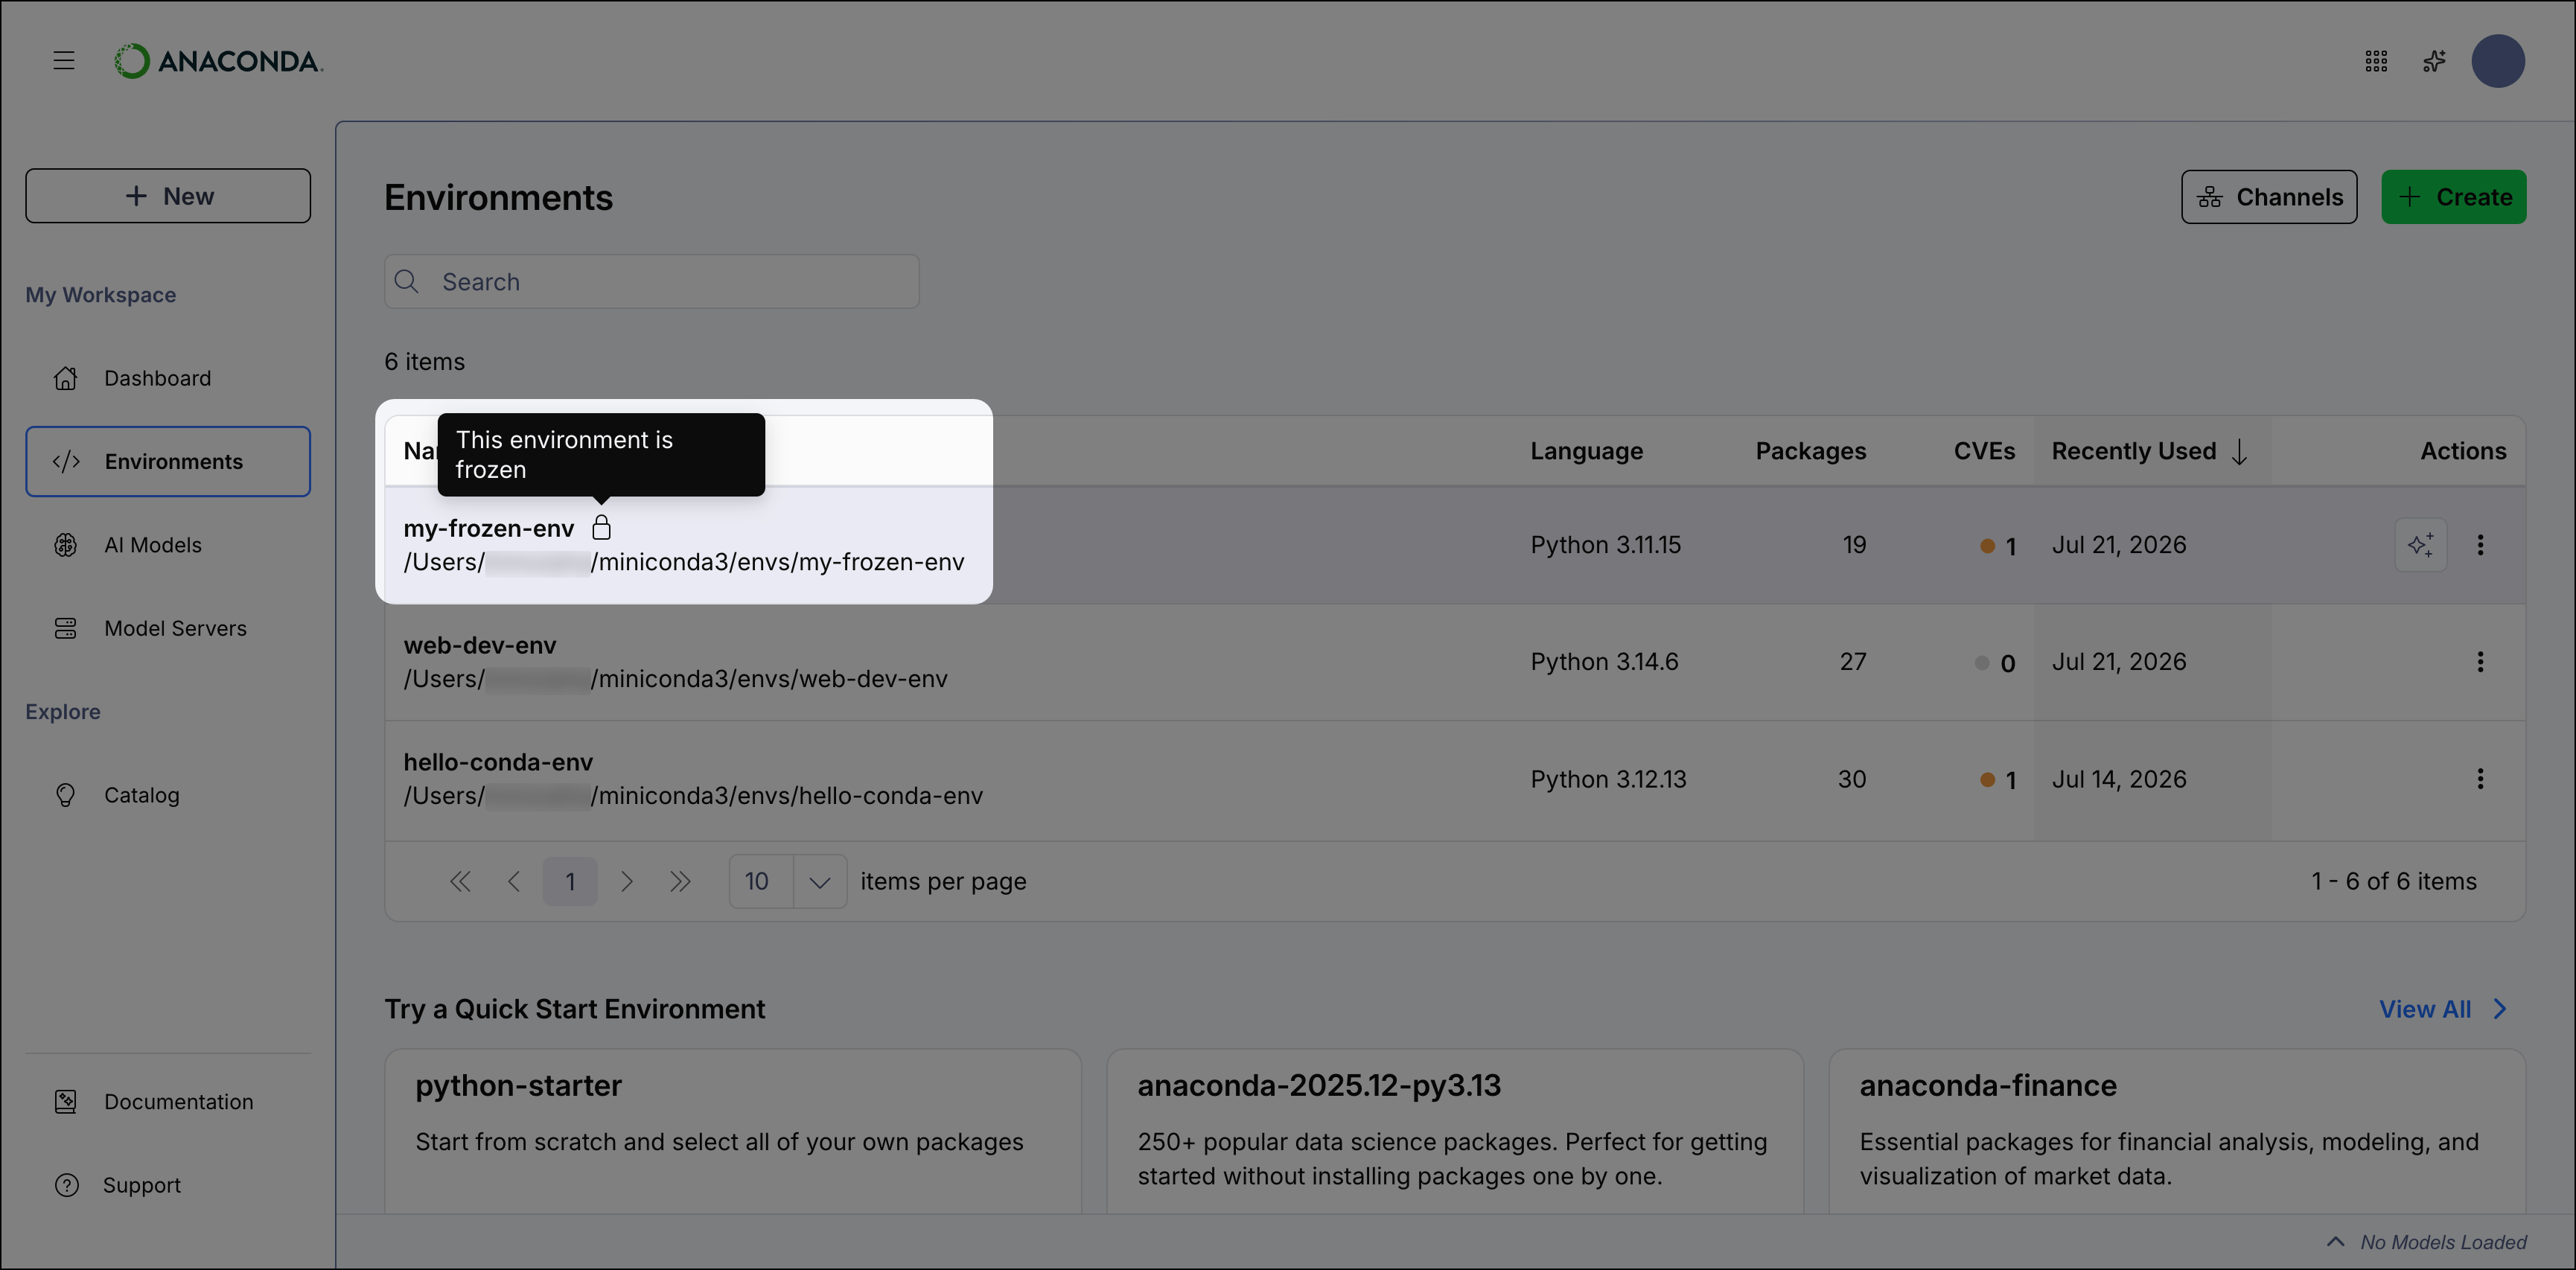
Task: Click the Jul 14, 2026 date cell
Action: click(2119, 779)
